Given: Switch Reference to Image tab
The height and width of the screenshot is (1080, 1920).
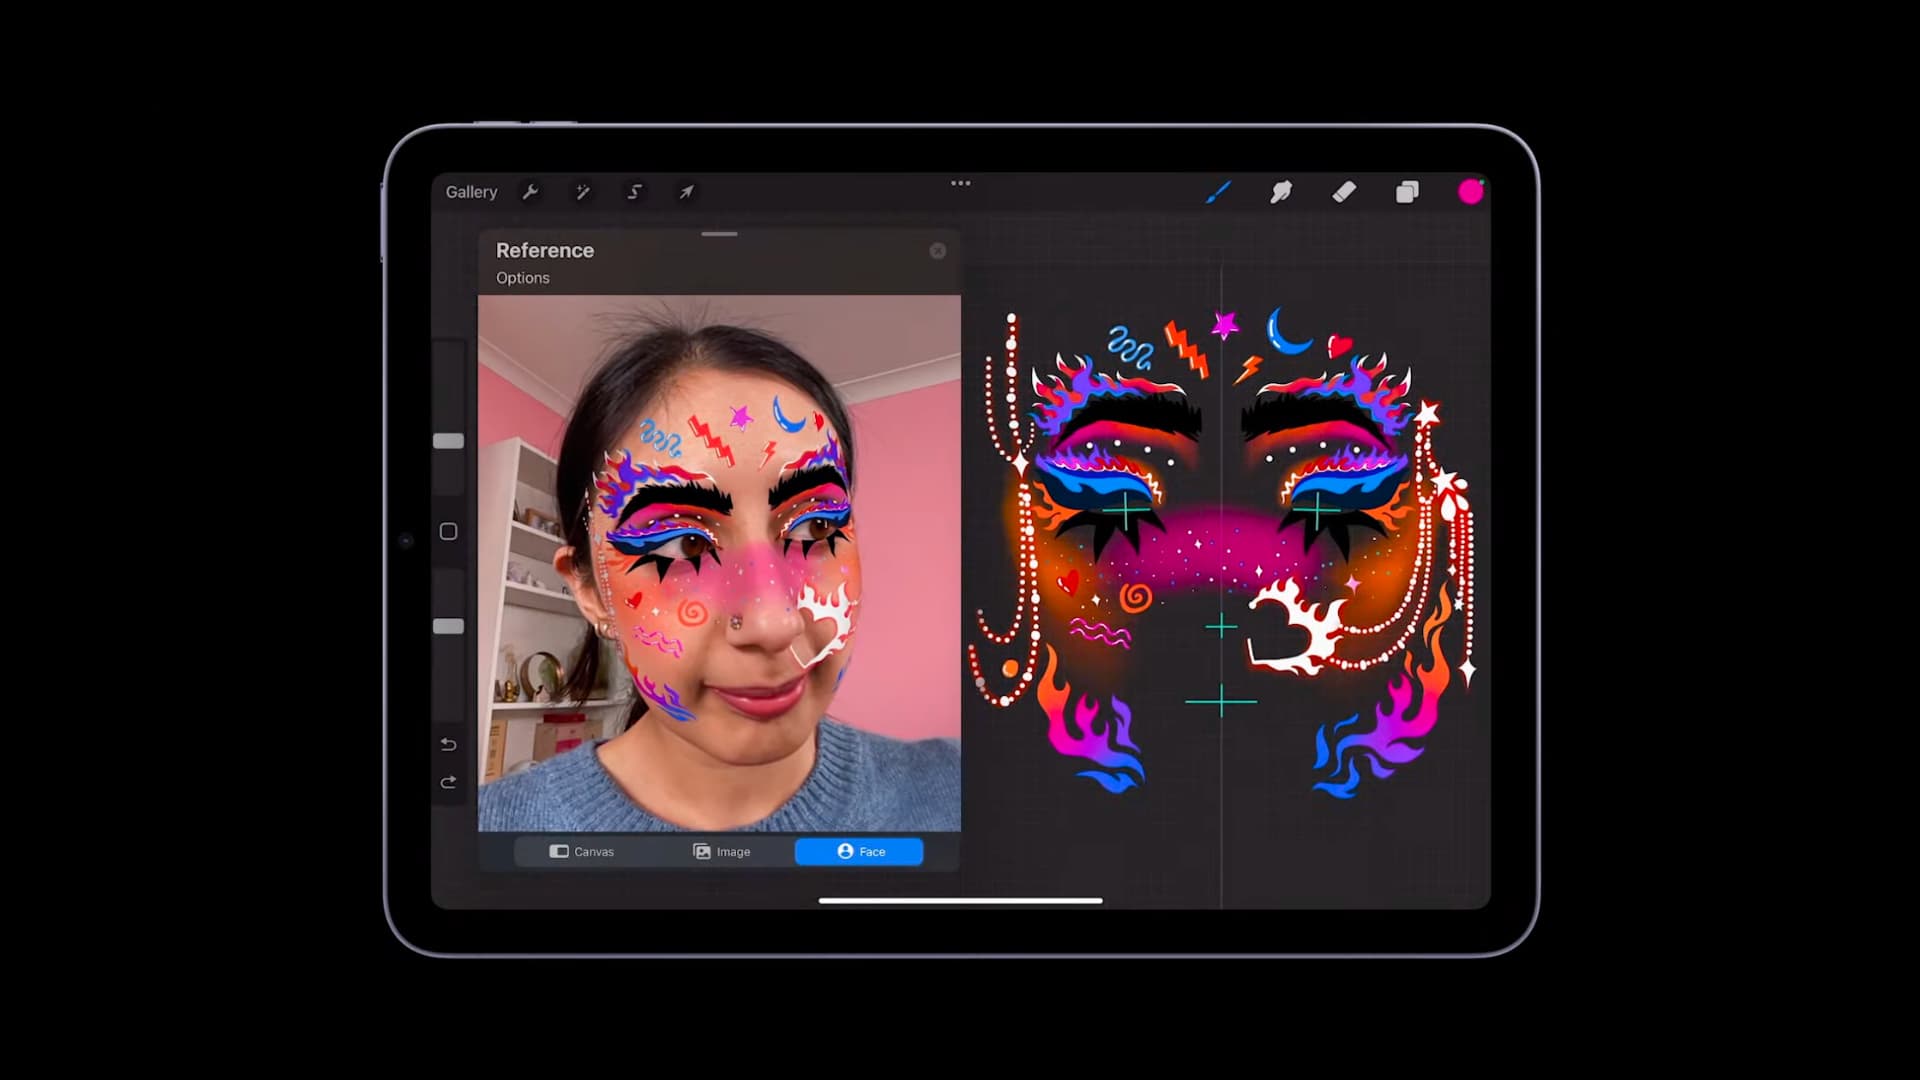Looking at the screenshot, I should coord(721,852).
